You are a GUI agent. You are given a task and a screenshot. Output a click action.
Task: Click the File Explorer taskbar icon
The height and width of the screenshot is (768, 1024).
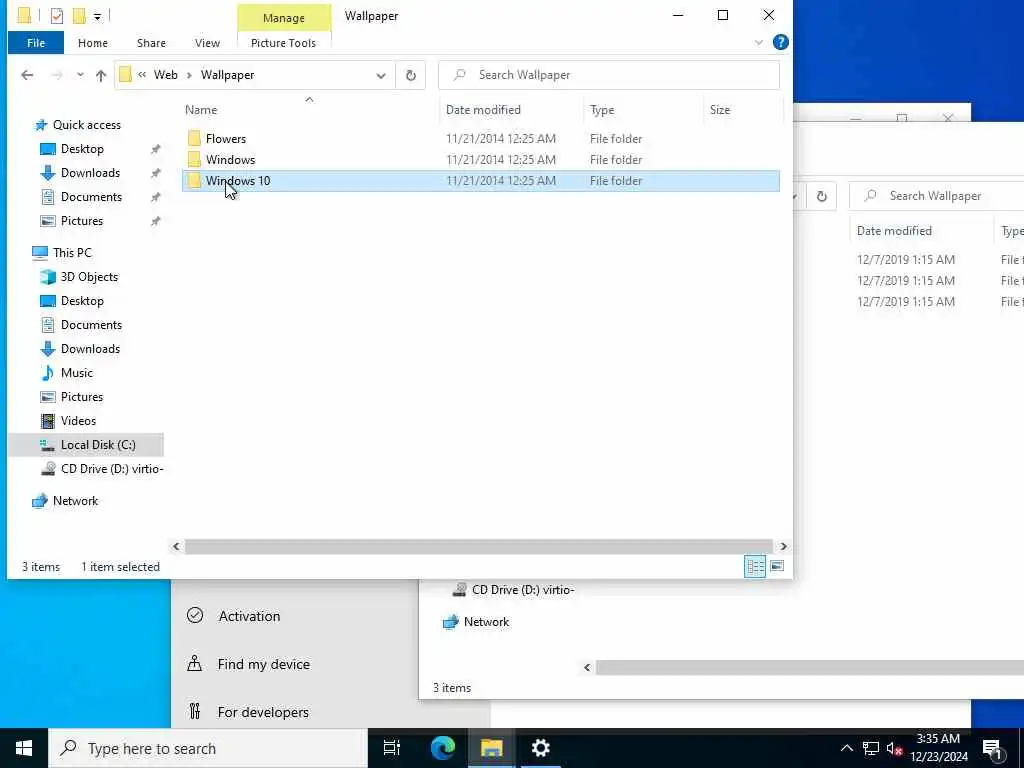click(491, 748)
